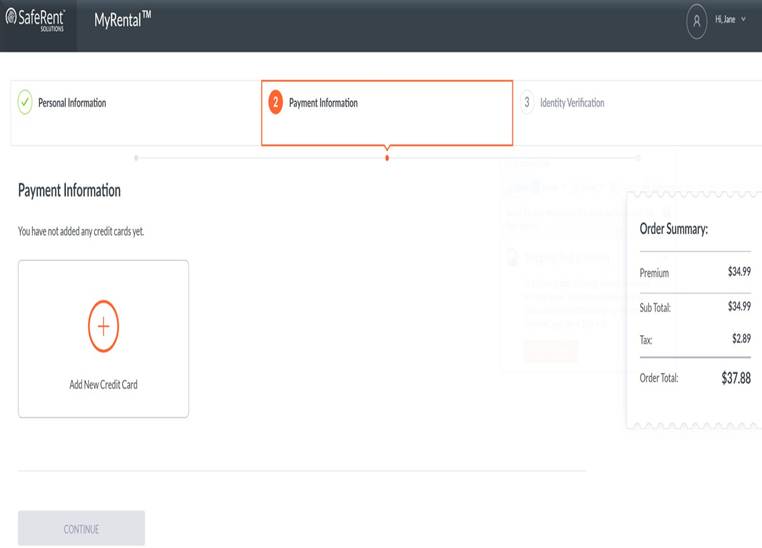The image size is (762, 548).
Task: Click the Add New Credit Card label
Action: pyautogui.click(x=104, y=385)
